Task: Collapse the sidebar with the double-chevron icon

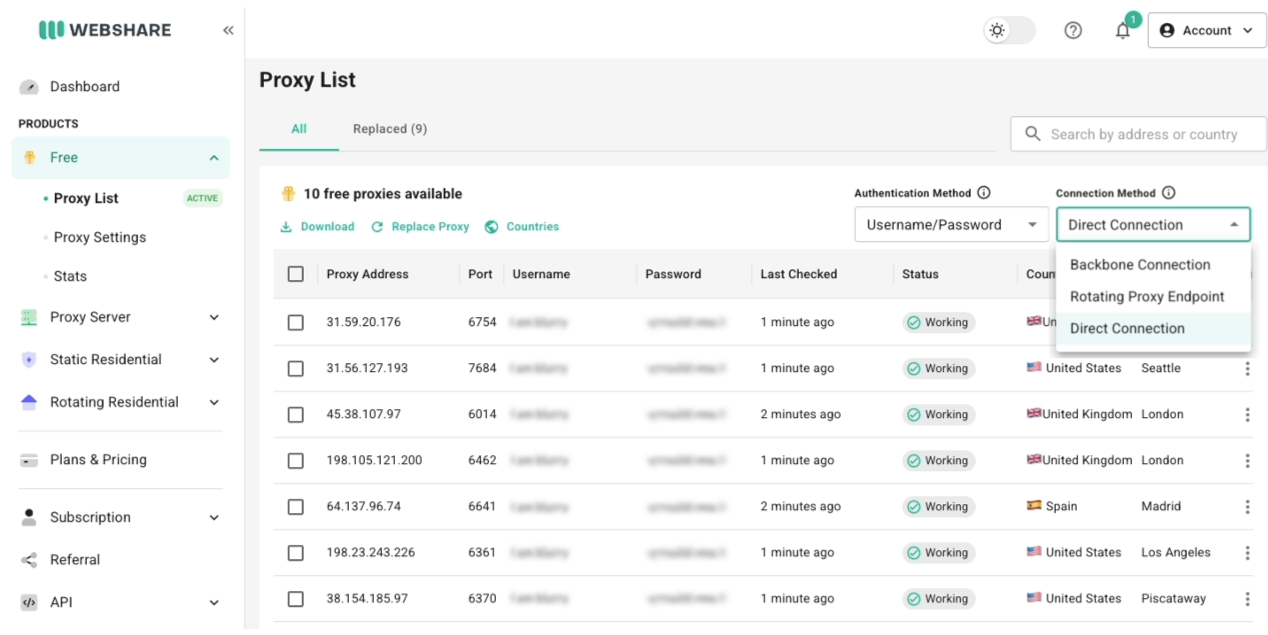Action: pyautogui.click(x=228, y=30)
